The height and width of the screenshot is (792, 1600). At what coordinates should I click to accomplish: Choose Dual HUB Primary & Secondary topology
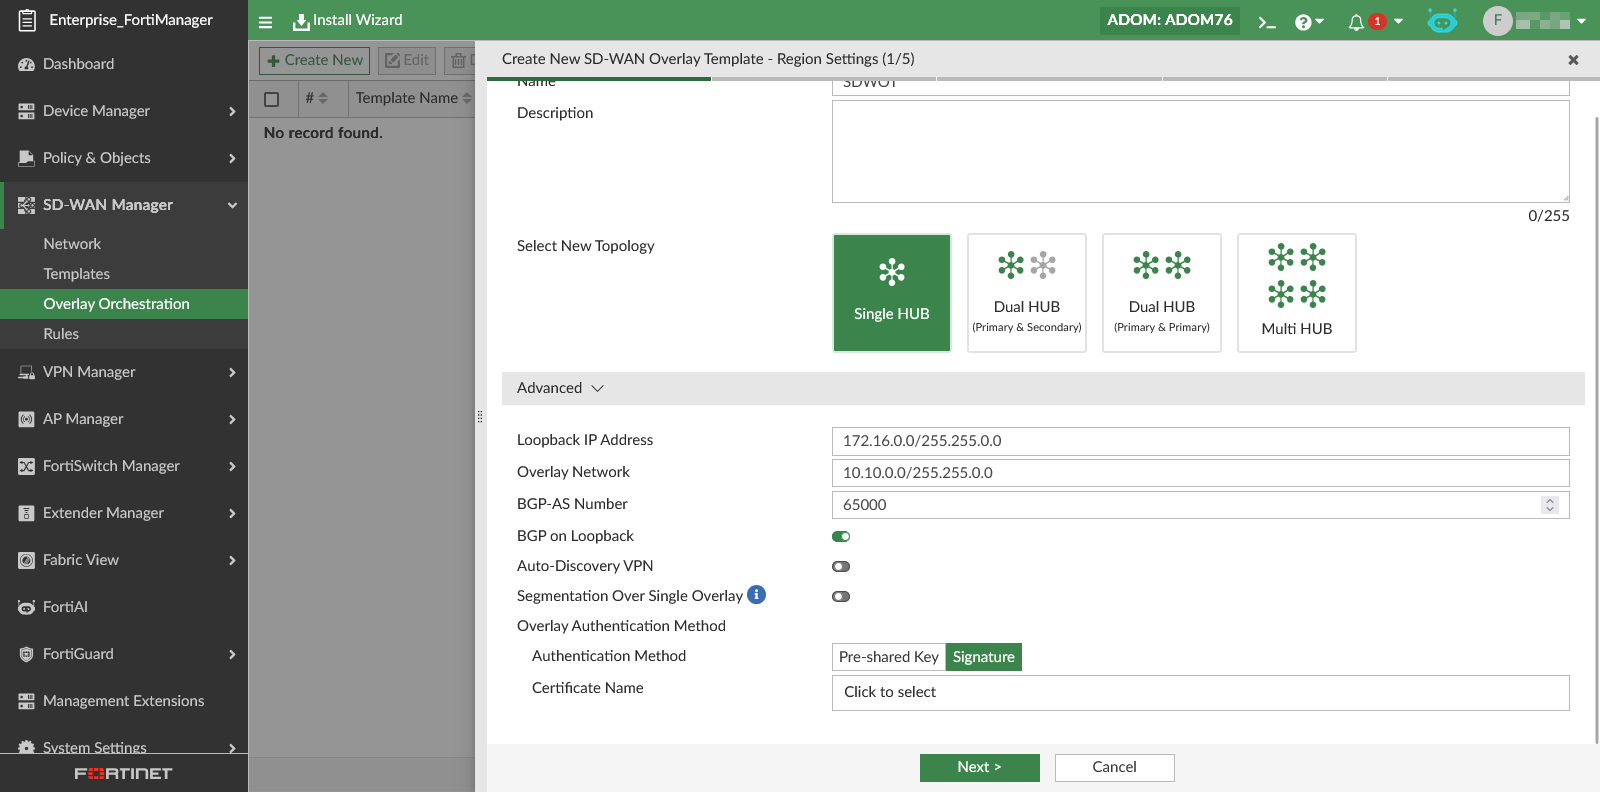[1026, 293]
